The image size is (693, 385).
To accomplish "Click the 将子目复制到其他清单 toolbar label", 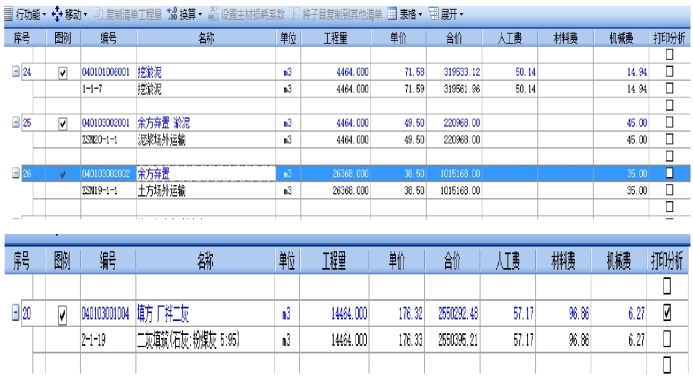I will coord(342,15).
